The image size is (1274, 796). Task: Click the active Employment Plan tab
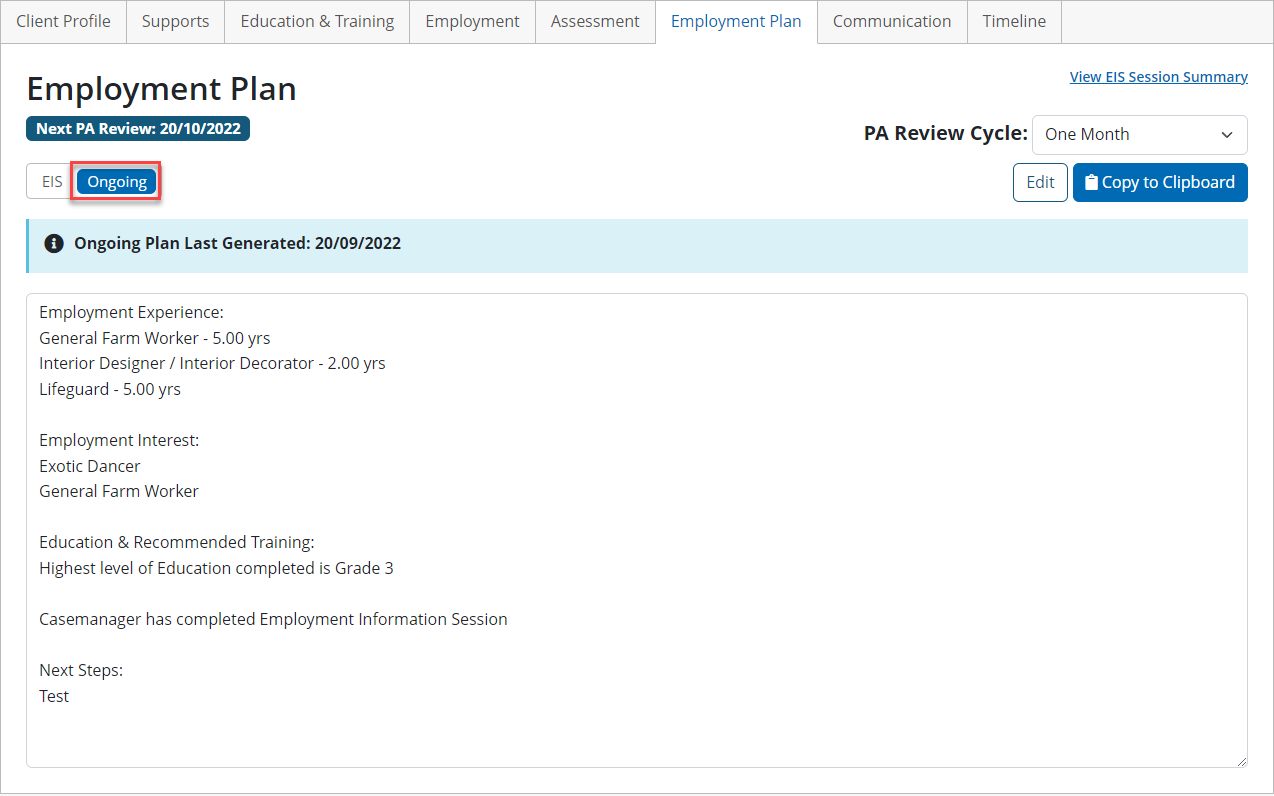(x=736, y=21)
